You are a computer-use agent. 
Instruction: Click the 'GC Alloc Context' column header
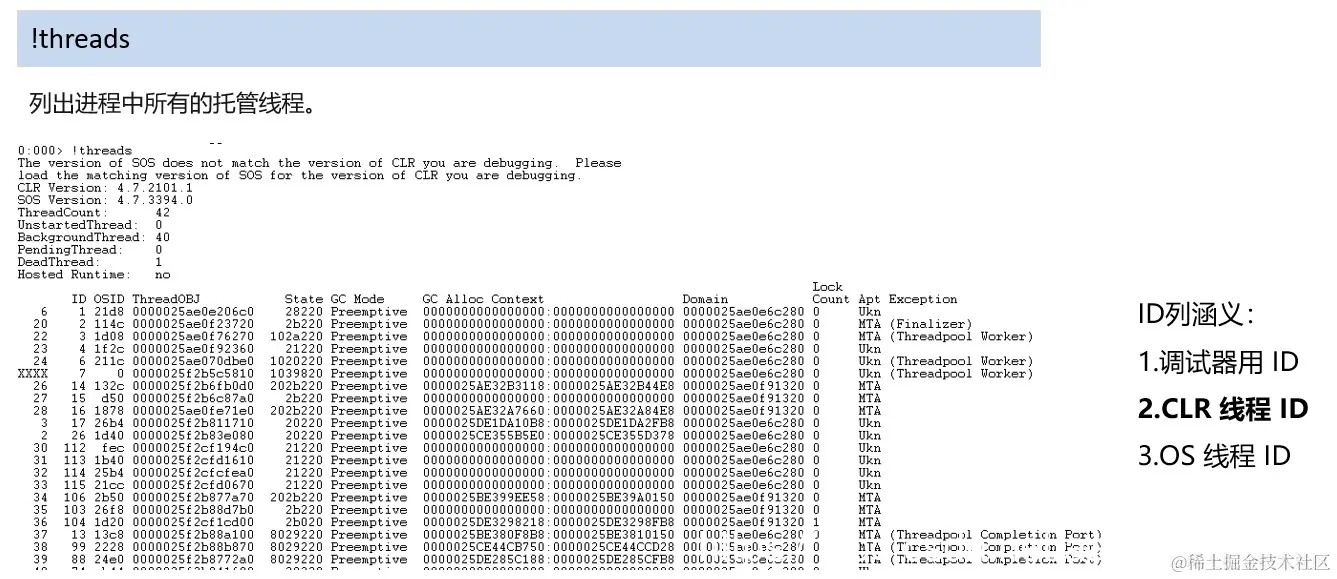(483, 299)
